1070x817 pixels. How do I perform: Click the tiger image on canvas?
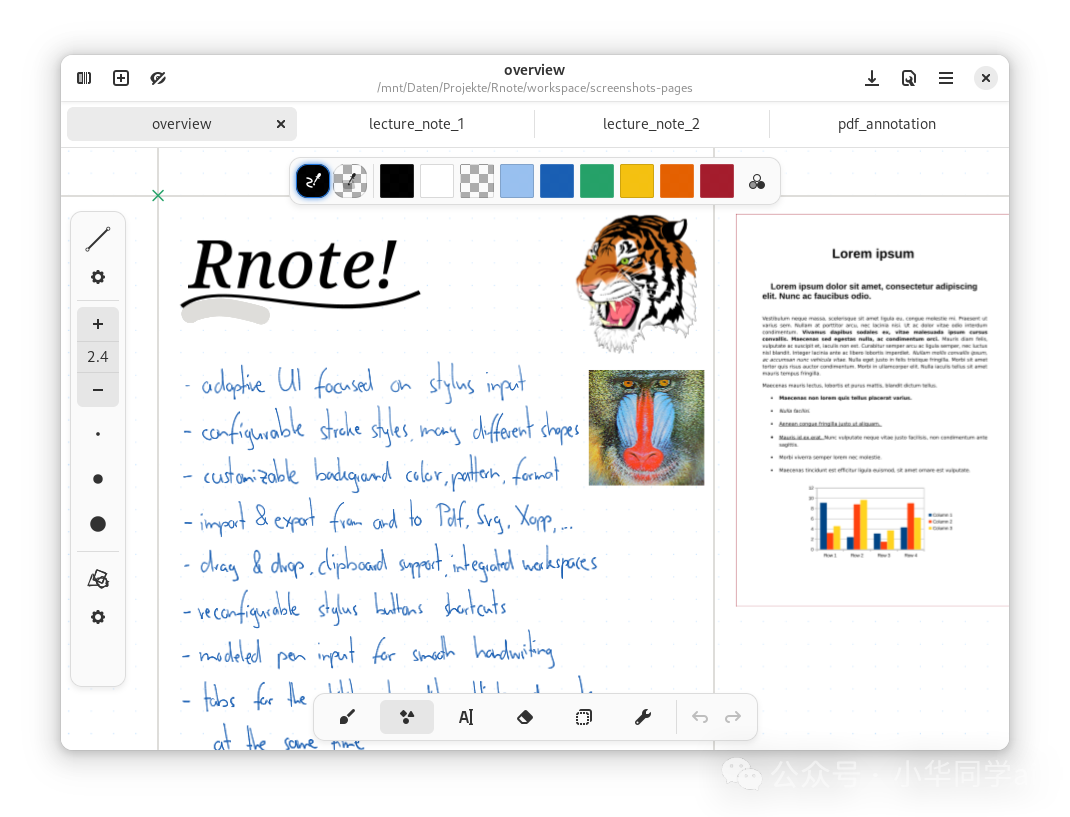tap(637, 283)
